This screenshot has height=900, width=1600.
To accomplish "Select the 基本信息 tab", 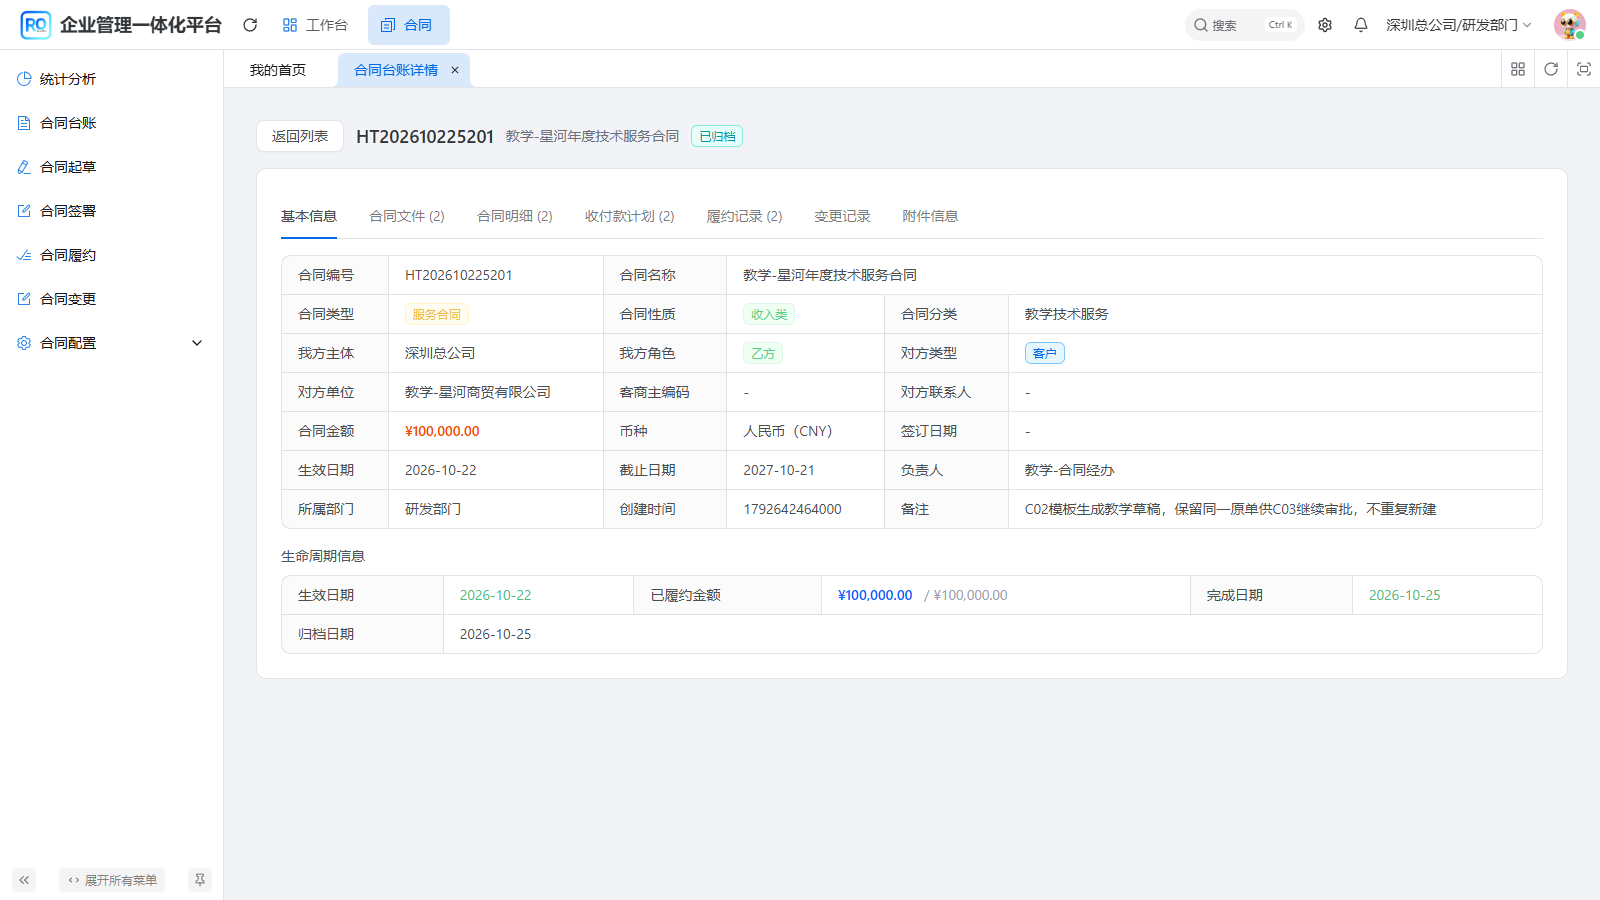I will click(x=309, y=216).
